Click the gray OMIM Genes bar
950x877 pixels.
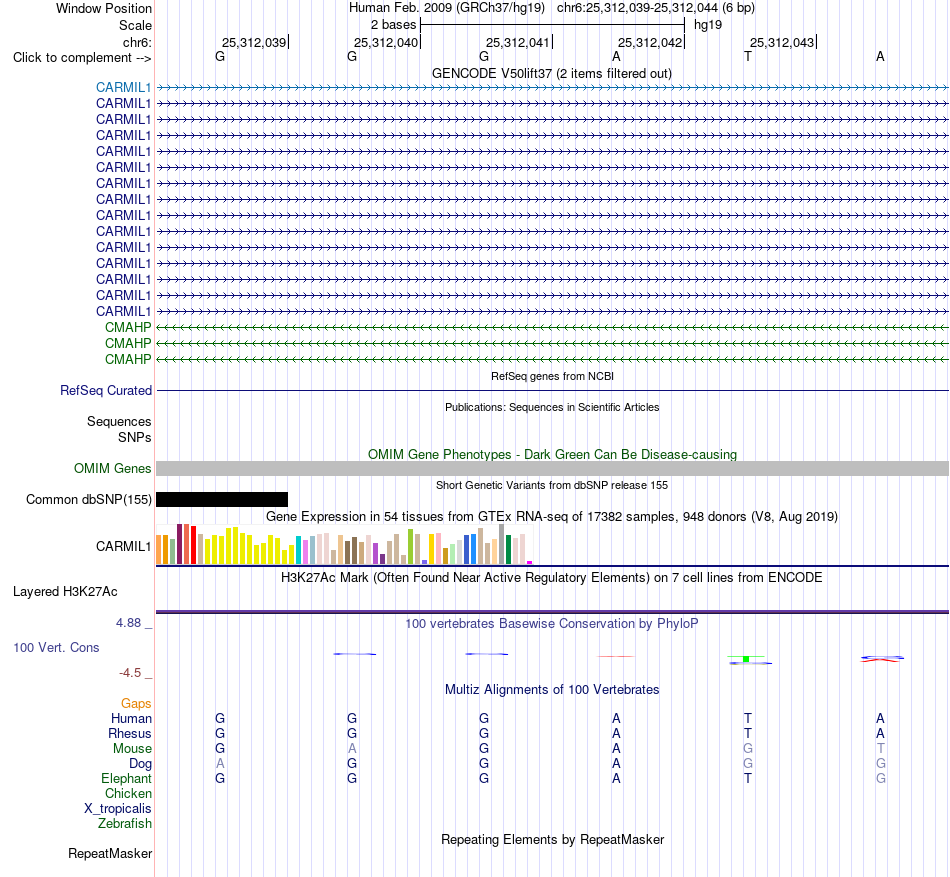click(552, 468)
